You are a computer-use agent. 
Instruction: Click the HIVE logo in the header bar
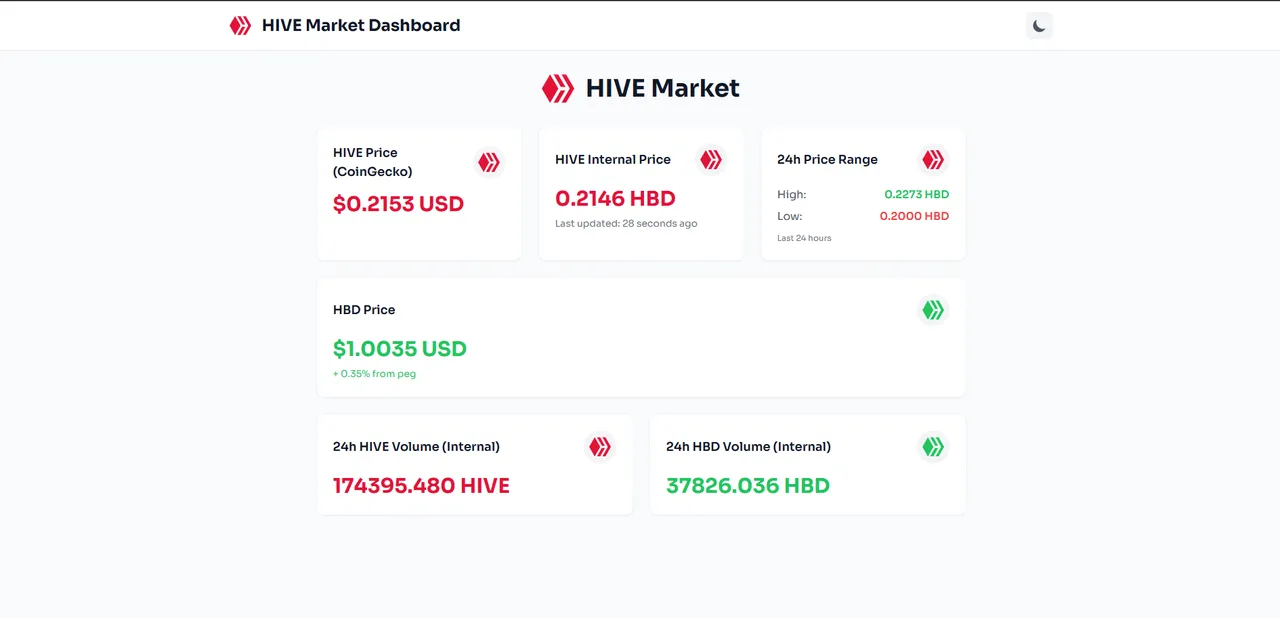click(x=240, y=26)
